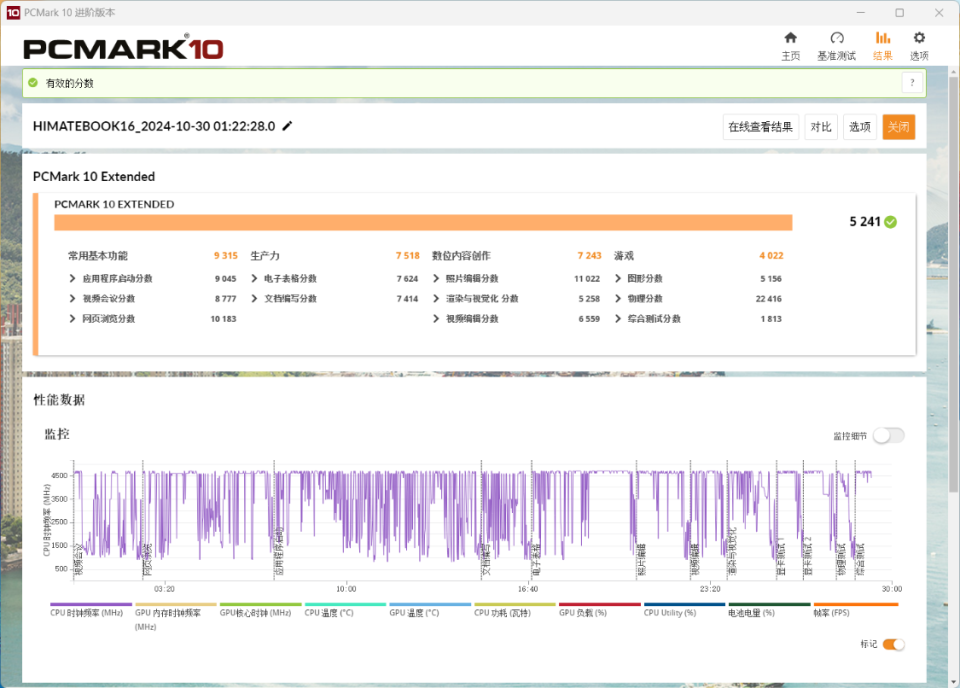Click the green check icon beside 有效的分数
This screenshot has width=960, height=688.
(33, 83)
